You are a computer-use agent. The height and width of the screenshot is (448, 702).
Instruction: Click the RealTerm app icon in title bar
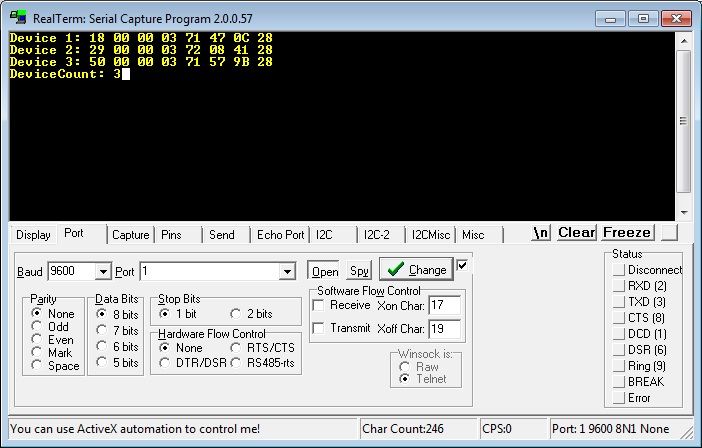18,18
